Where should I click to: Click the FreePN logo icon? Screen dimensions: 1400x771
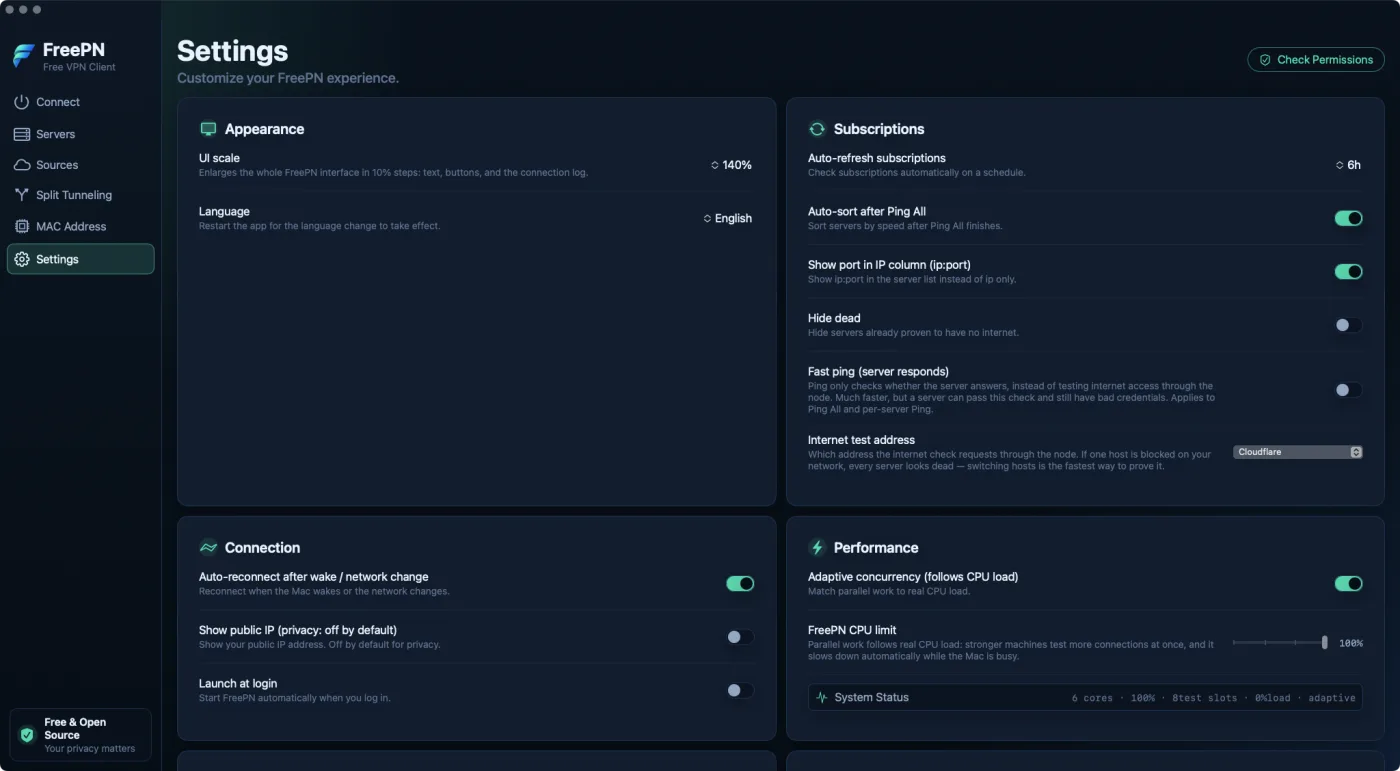(x=24, y=57)
